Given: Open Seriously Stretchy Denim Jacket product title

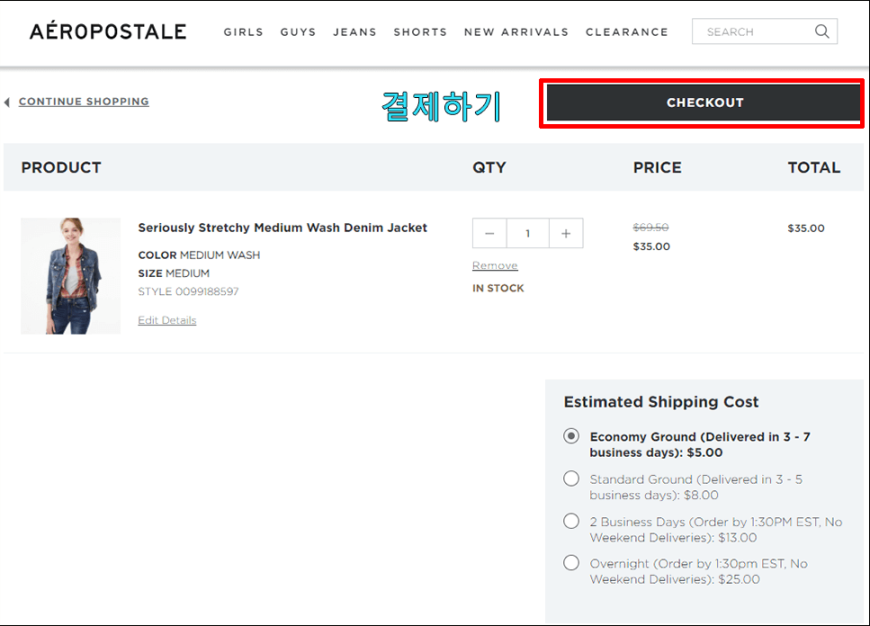Looking at the screenshot, I should (x=282, y=228).
